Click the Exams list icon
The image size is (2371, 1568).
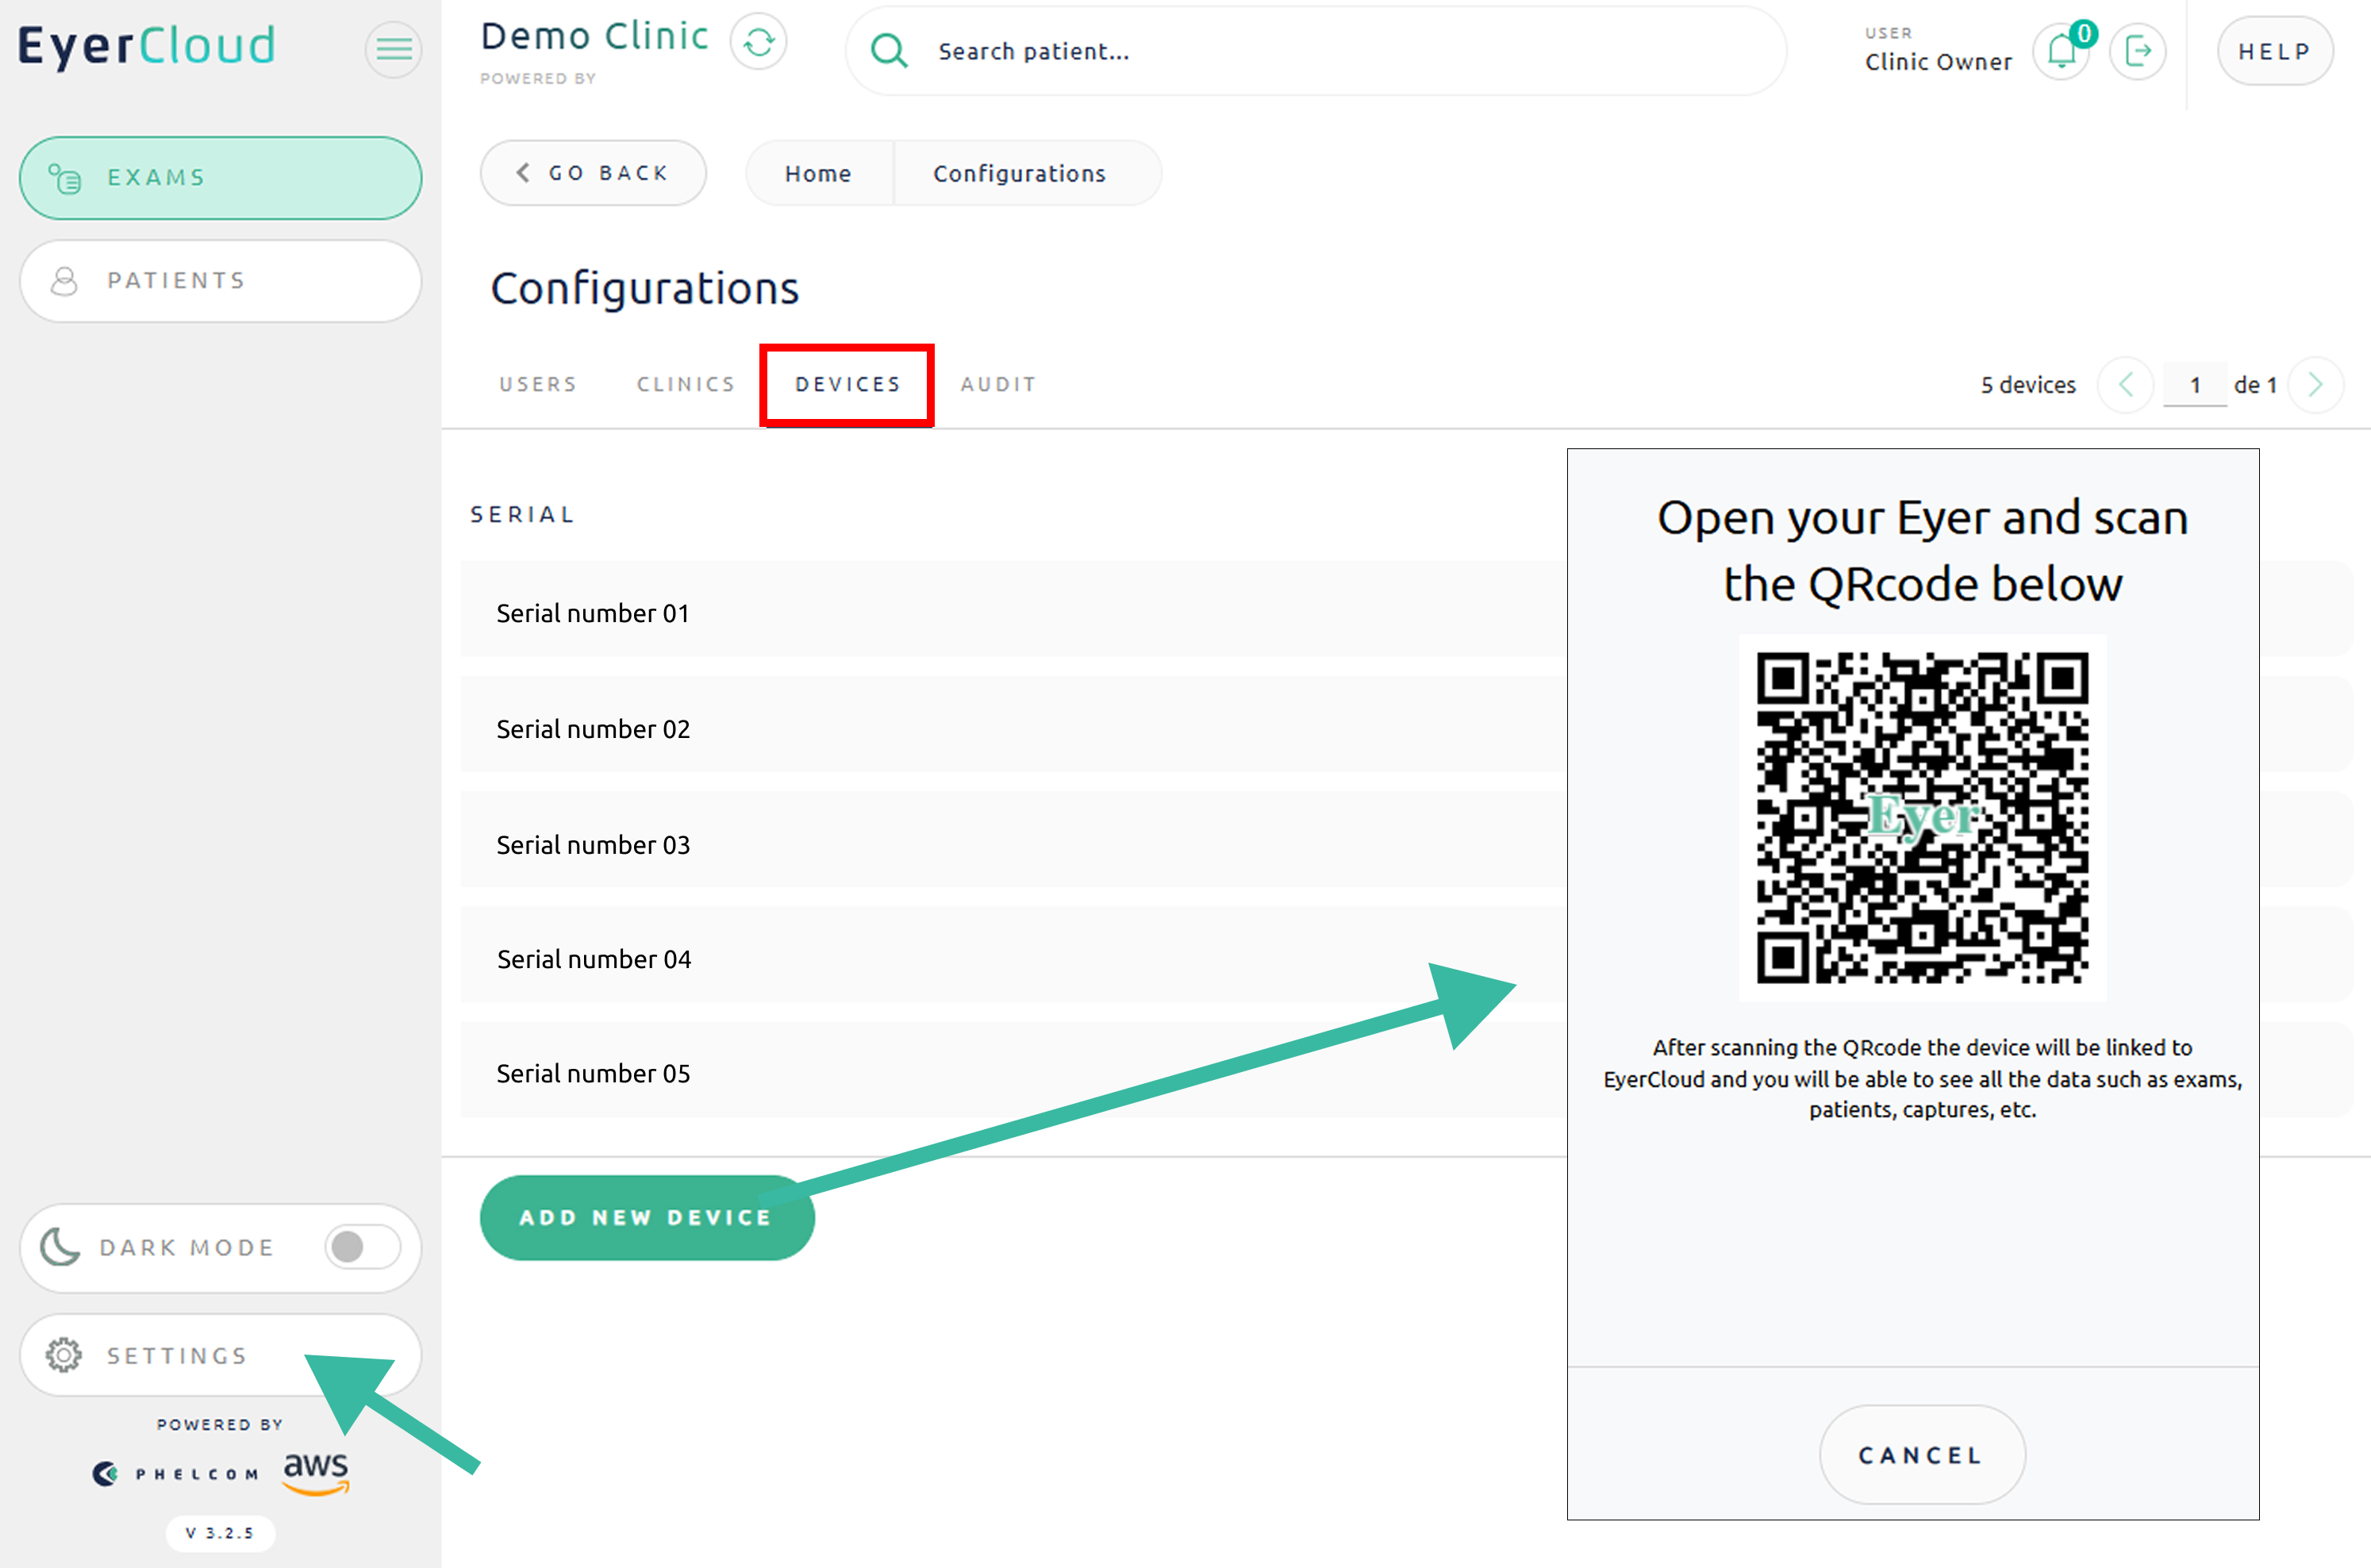click(66, 178)
